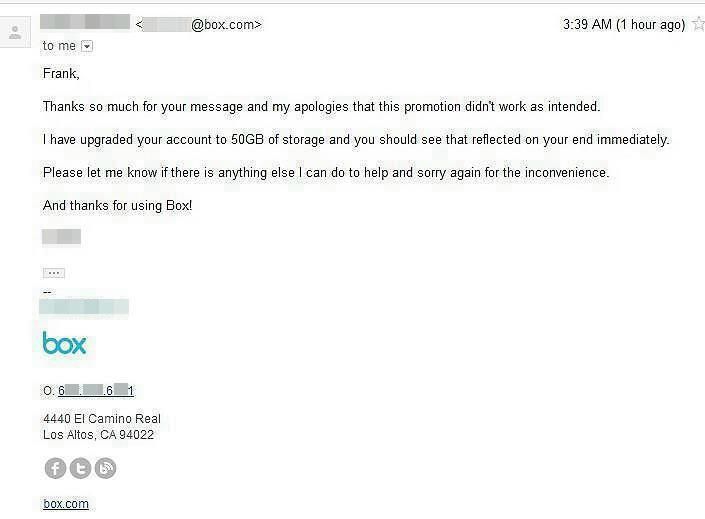
Task: Click the sender's profile avatar icon
Action: 15,32
